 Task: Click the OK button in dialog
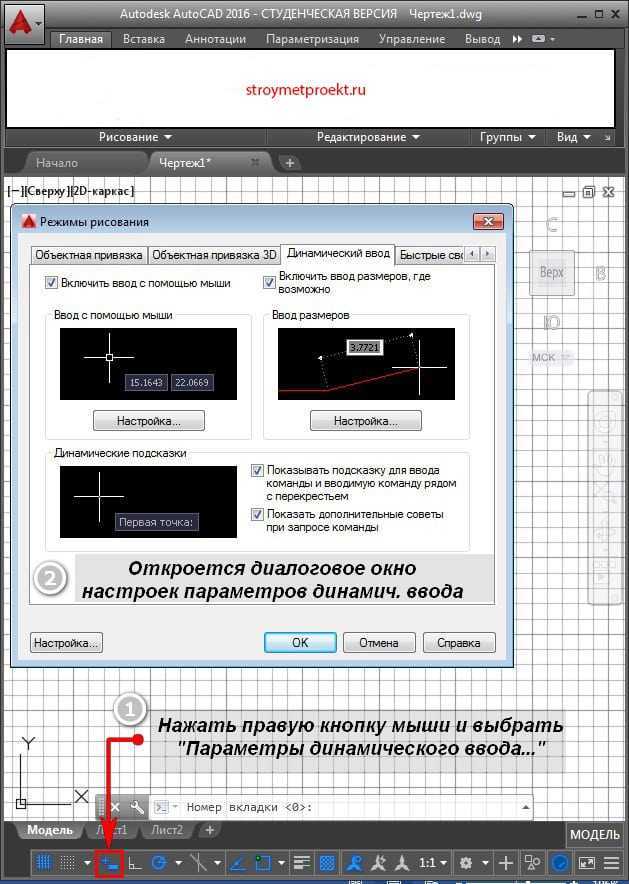[300, 643]
